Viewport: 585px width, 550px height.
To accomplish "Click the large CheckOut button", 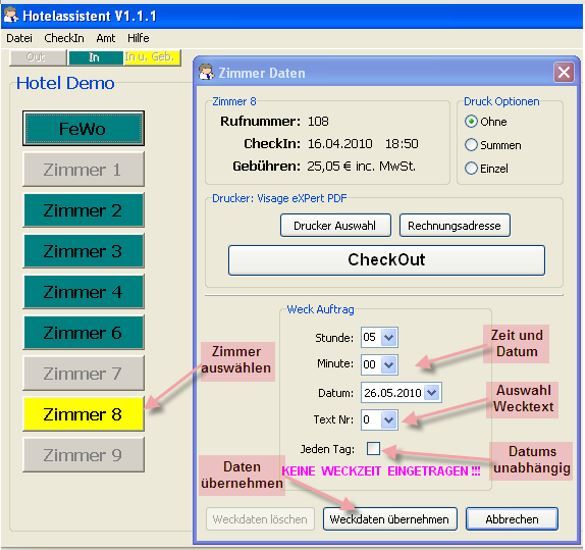I will click(x=387, y=260).
